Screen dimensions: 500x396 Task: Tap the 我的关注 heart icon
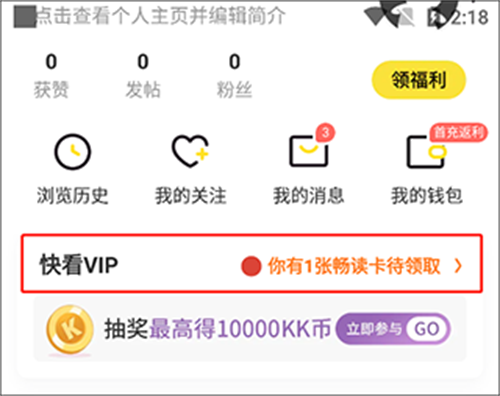(x=190, y=151)
